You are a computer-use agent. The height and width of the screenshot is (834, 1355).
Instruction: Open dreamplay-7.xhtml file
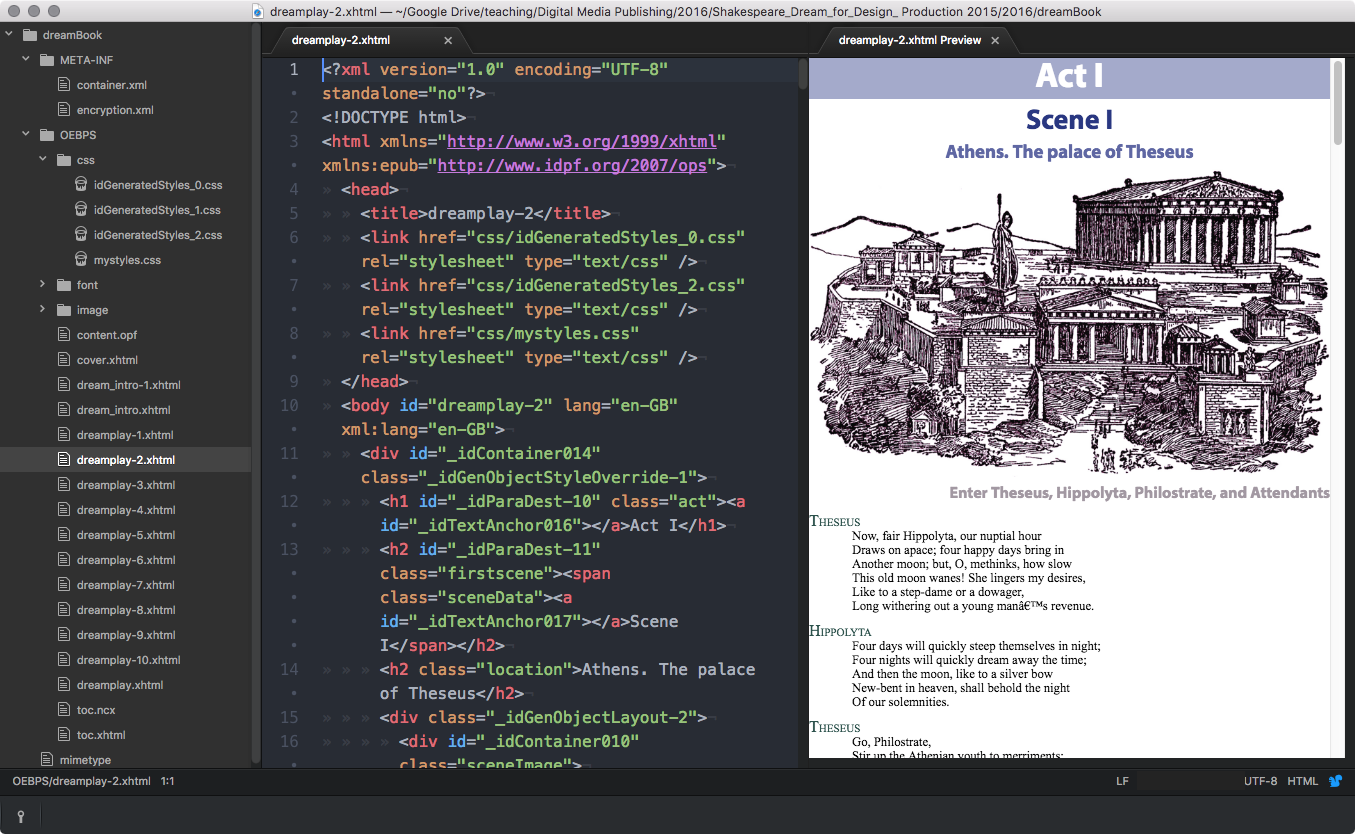pyautogui.click(x=126, y=585)
